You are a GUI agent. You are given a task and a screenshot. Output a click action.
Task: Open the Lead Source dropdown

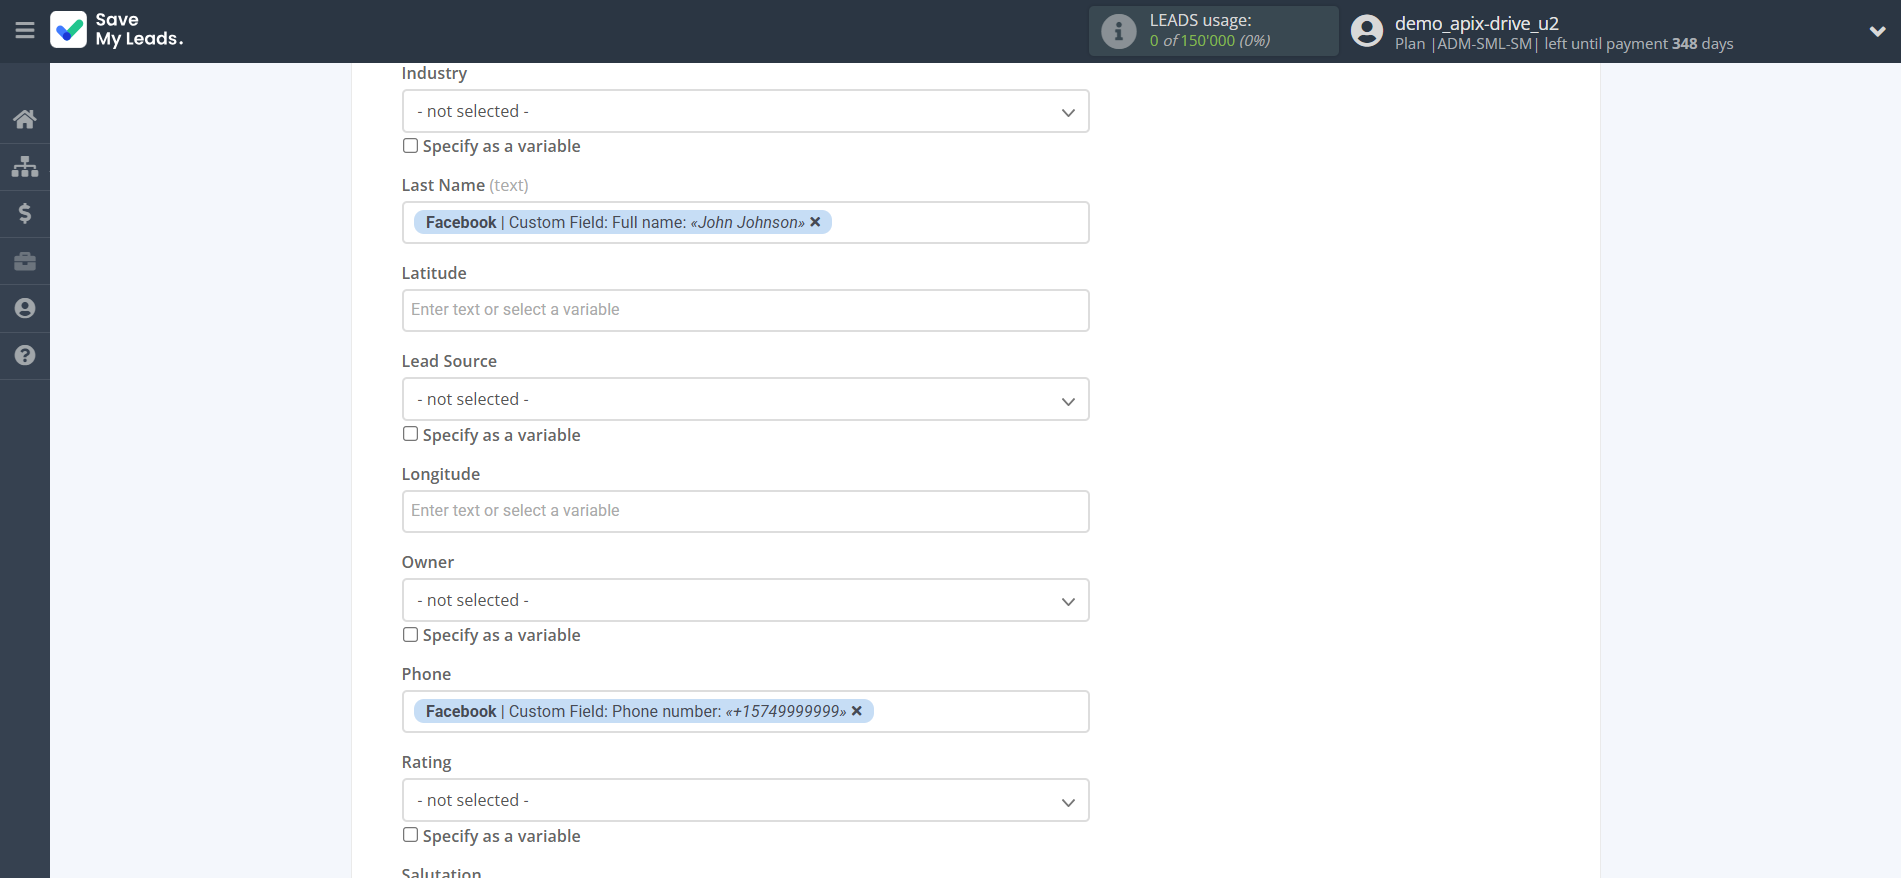click(x=745, y=399)
